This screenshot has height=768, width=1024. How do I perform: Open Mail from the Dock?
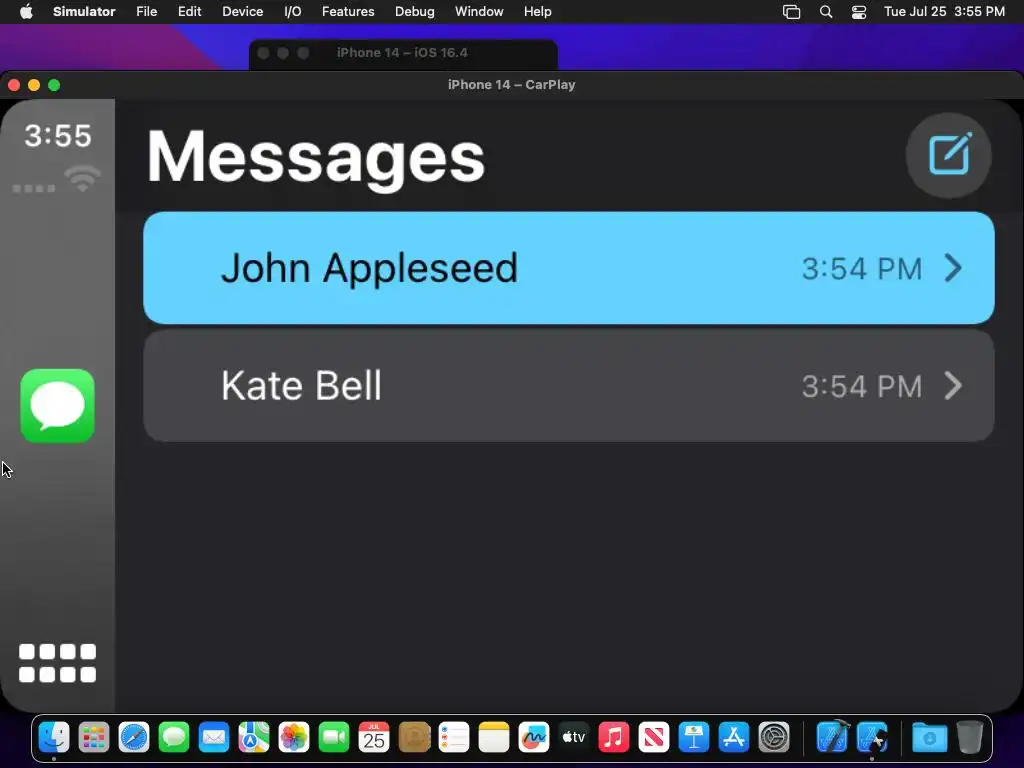(x=214, y=737)
